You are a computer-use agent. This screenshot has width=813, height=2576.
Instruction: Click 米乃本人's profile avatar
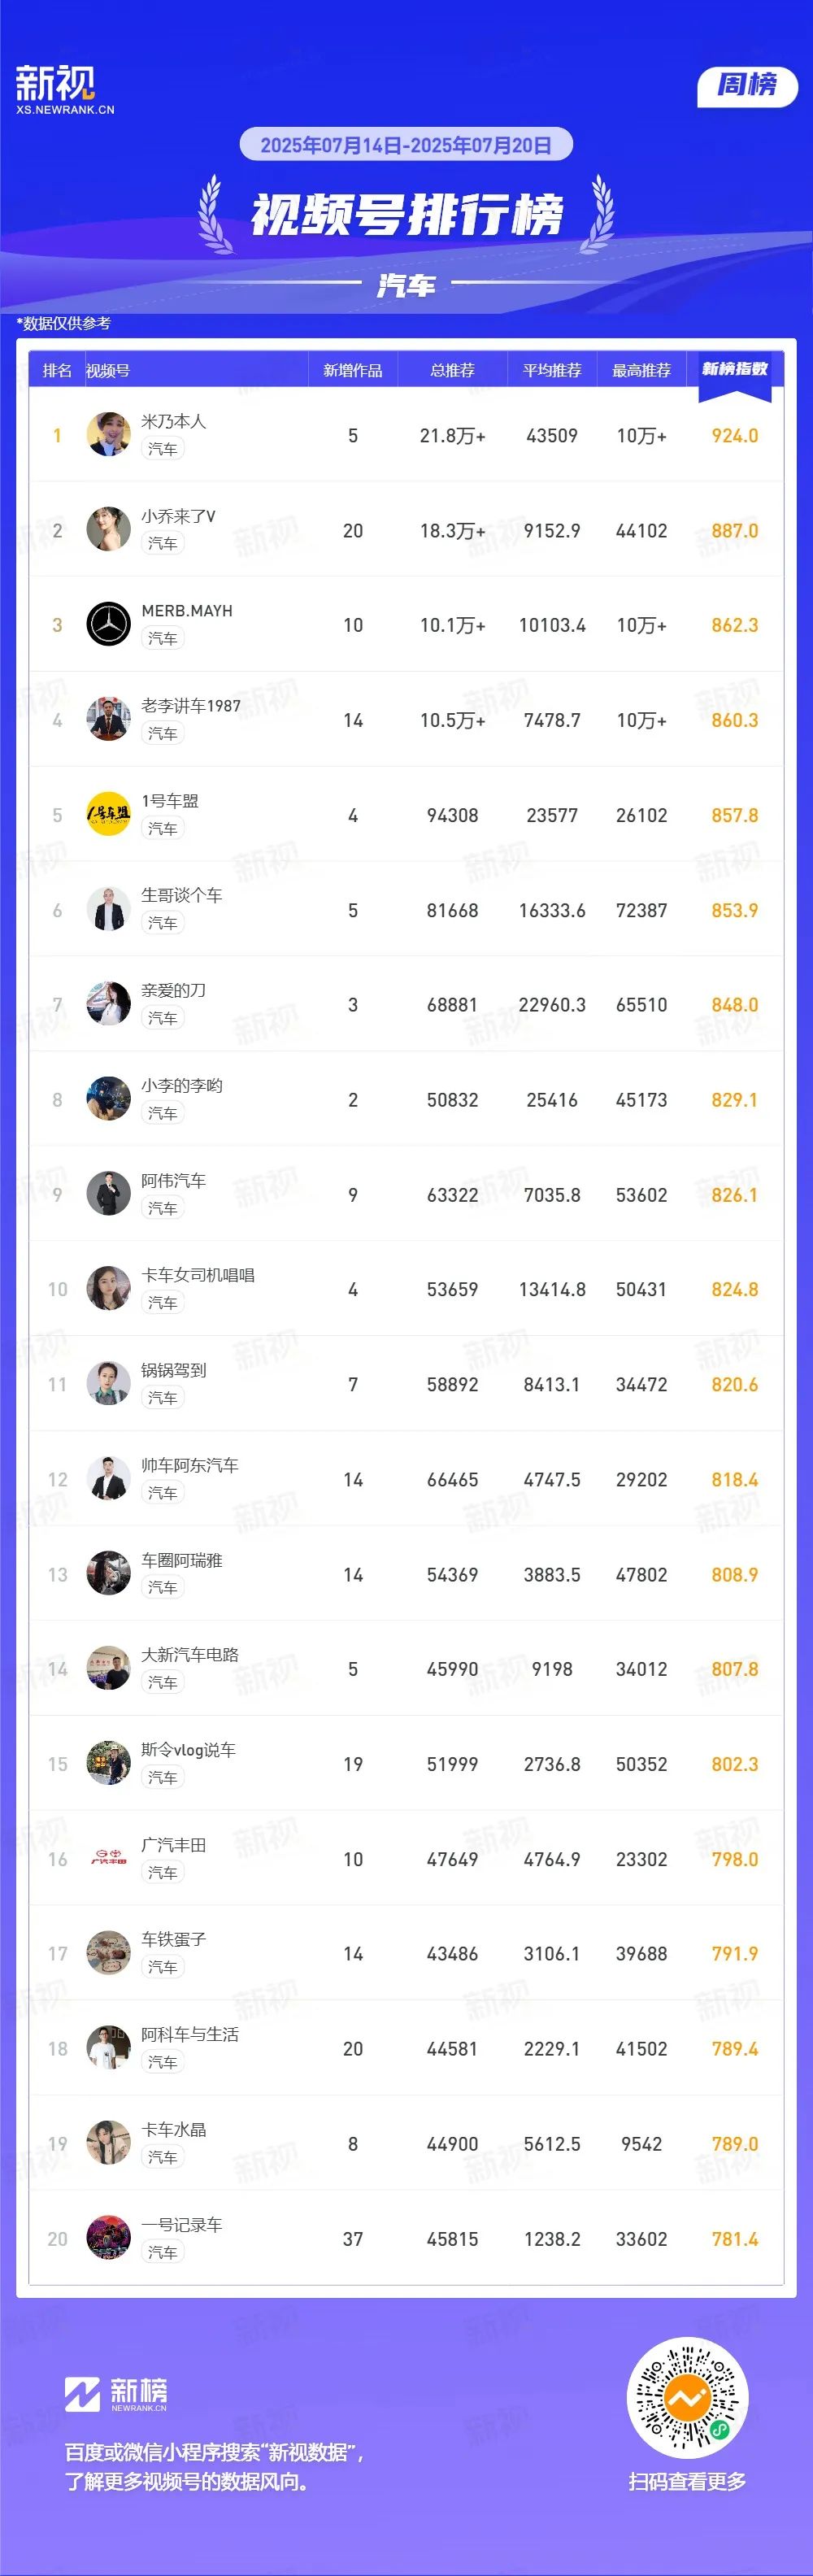click(x=108, y=434)
